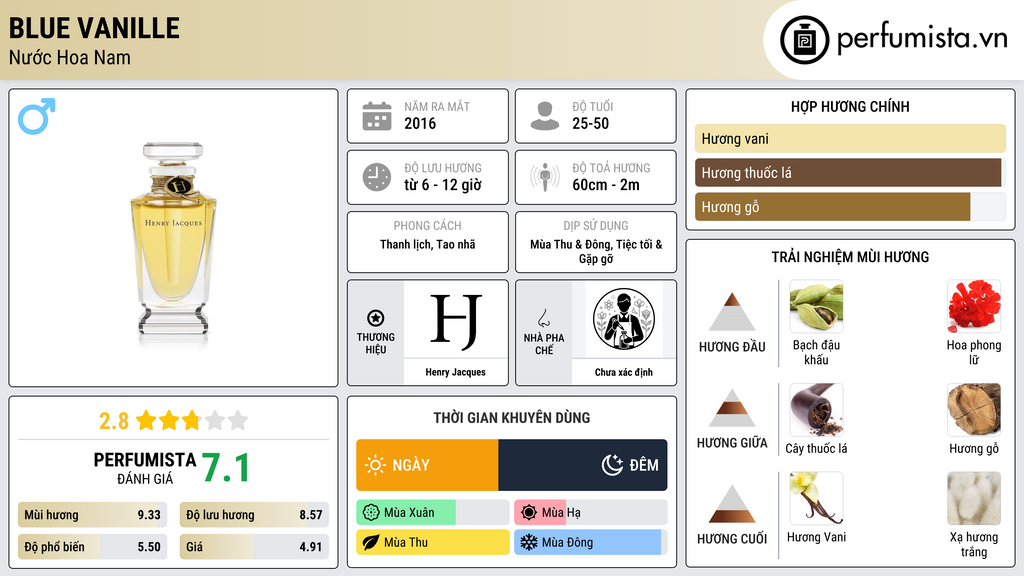Click the person icon beside Độ tuổi

coord(545,116)
